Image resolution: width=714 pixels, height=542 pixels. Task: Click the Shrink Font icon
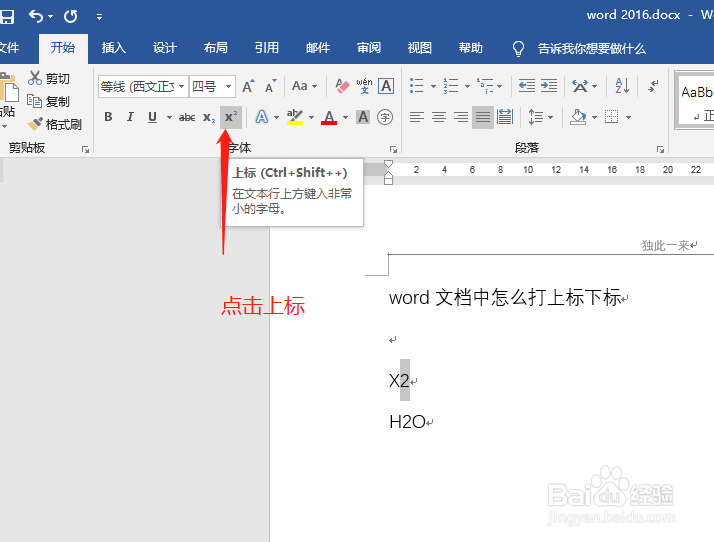[270, 86]
